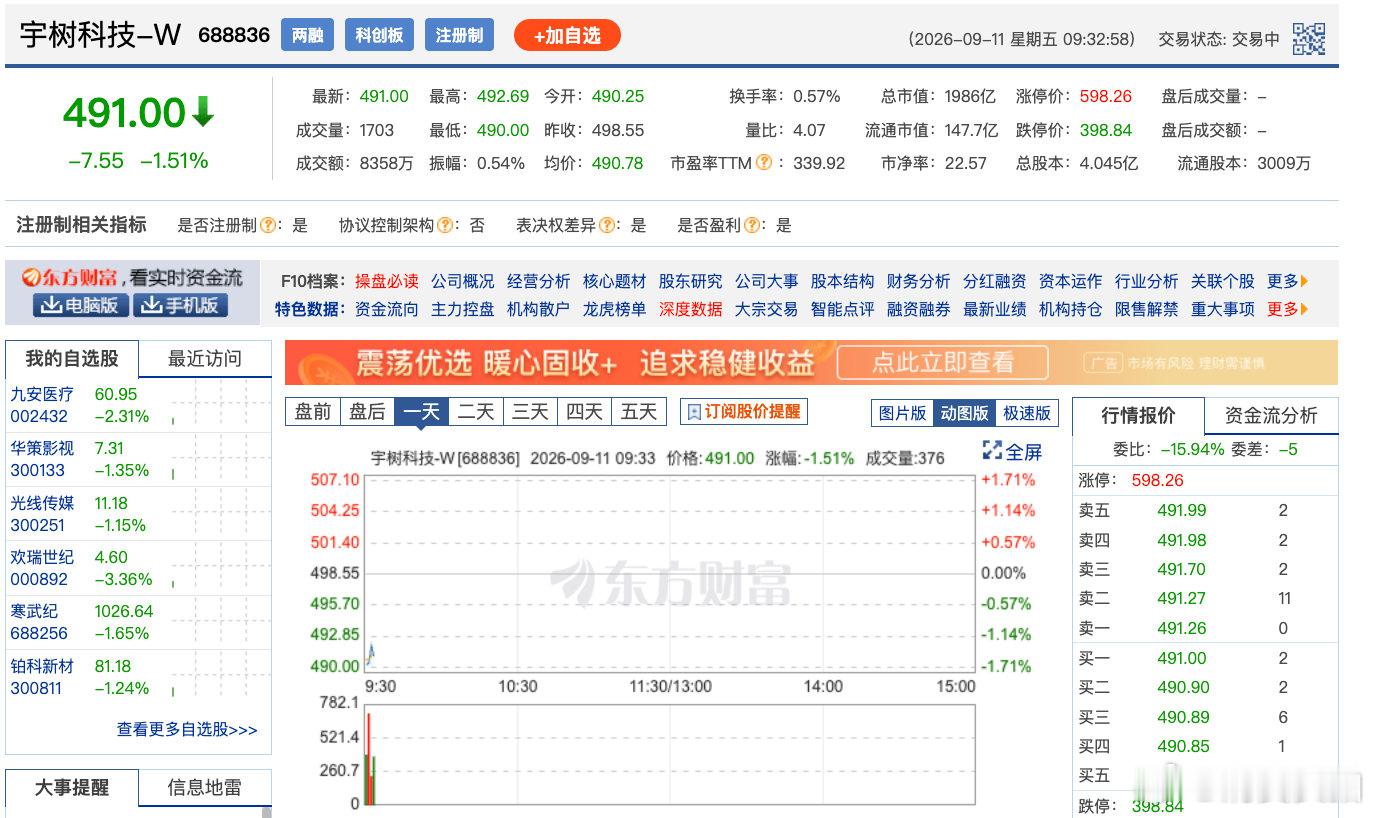
Task: Subscribe via 订阅股价提醒 button
Action: point(743,411)
